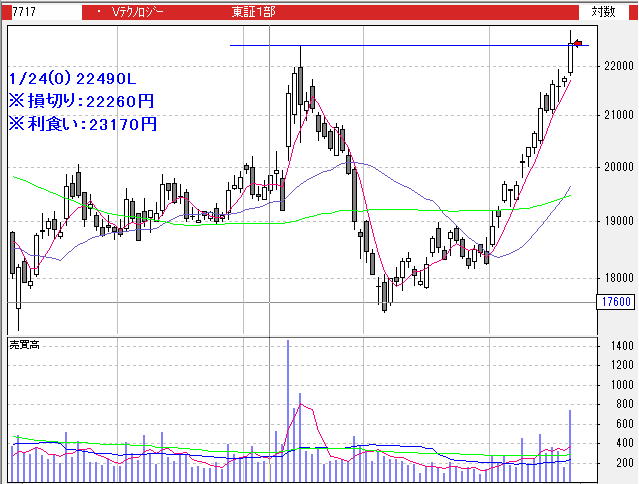The width and height of the screenshot is (639, 484).
Task: Click the 利食い:23170円 take-profit annotation
Action: pyautogui.click(x=82, y=124)
